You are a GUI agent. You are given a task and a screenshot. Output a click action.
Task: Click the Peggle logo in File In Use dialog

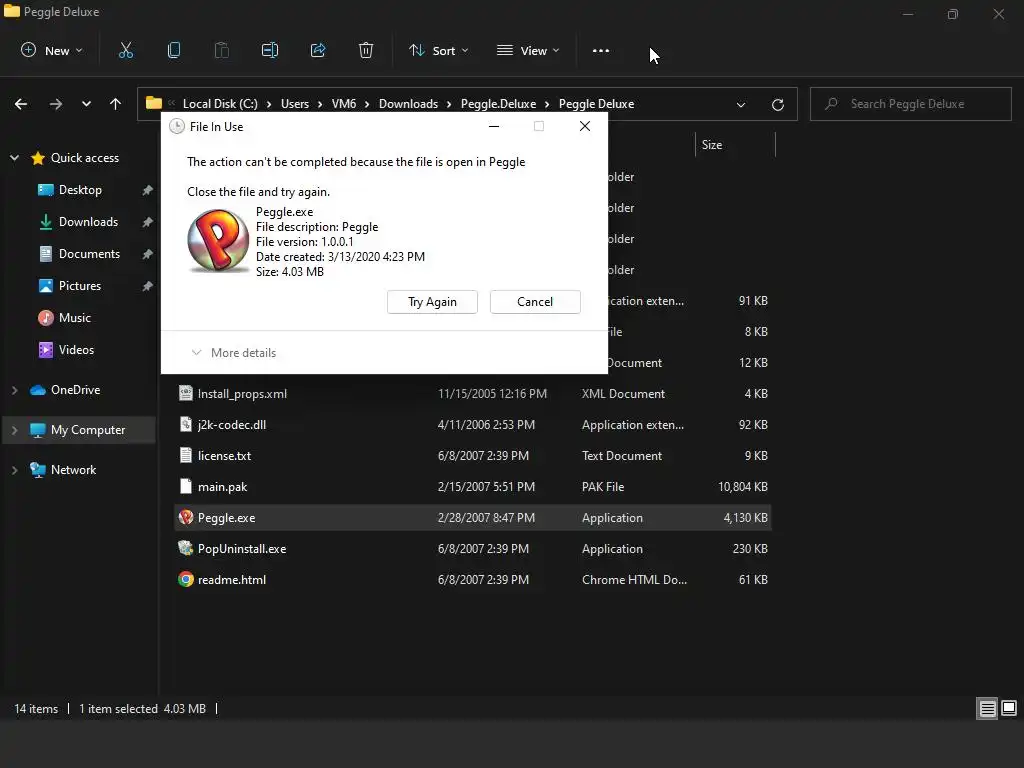coord(218,240)
